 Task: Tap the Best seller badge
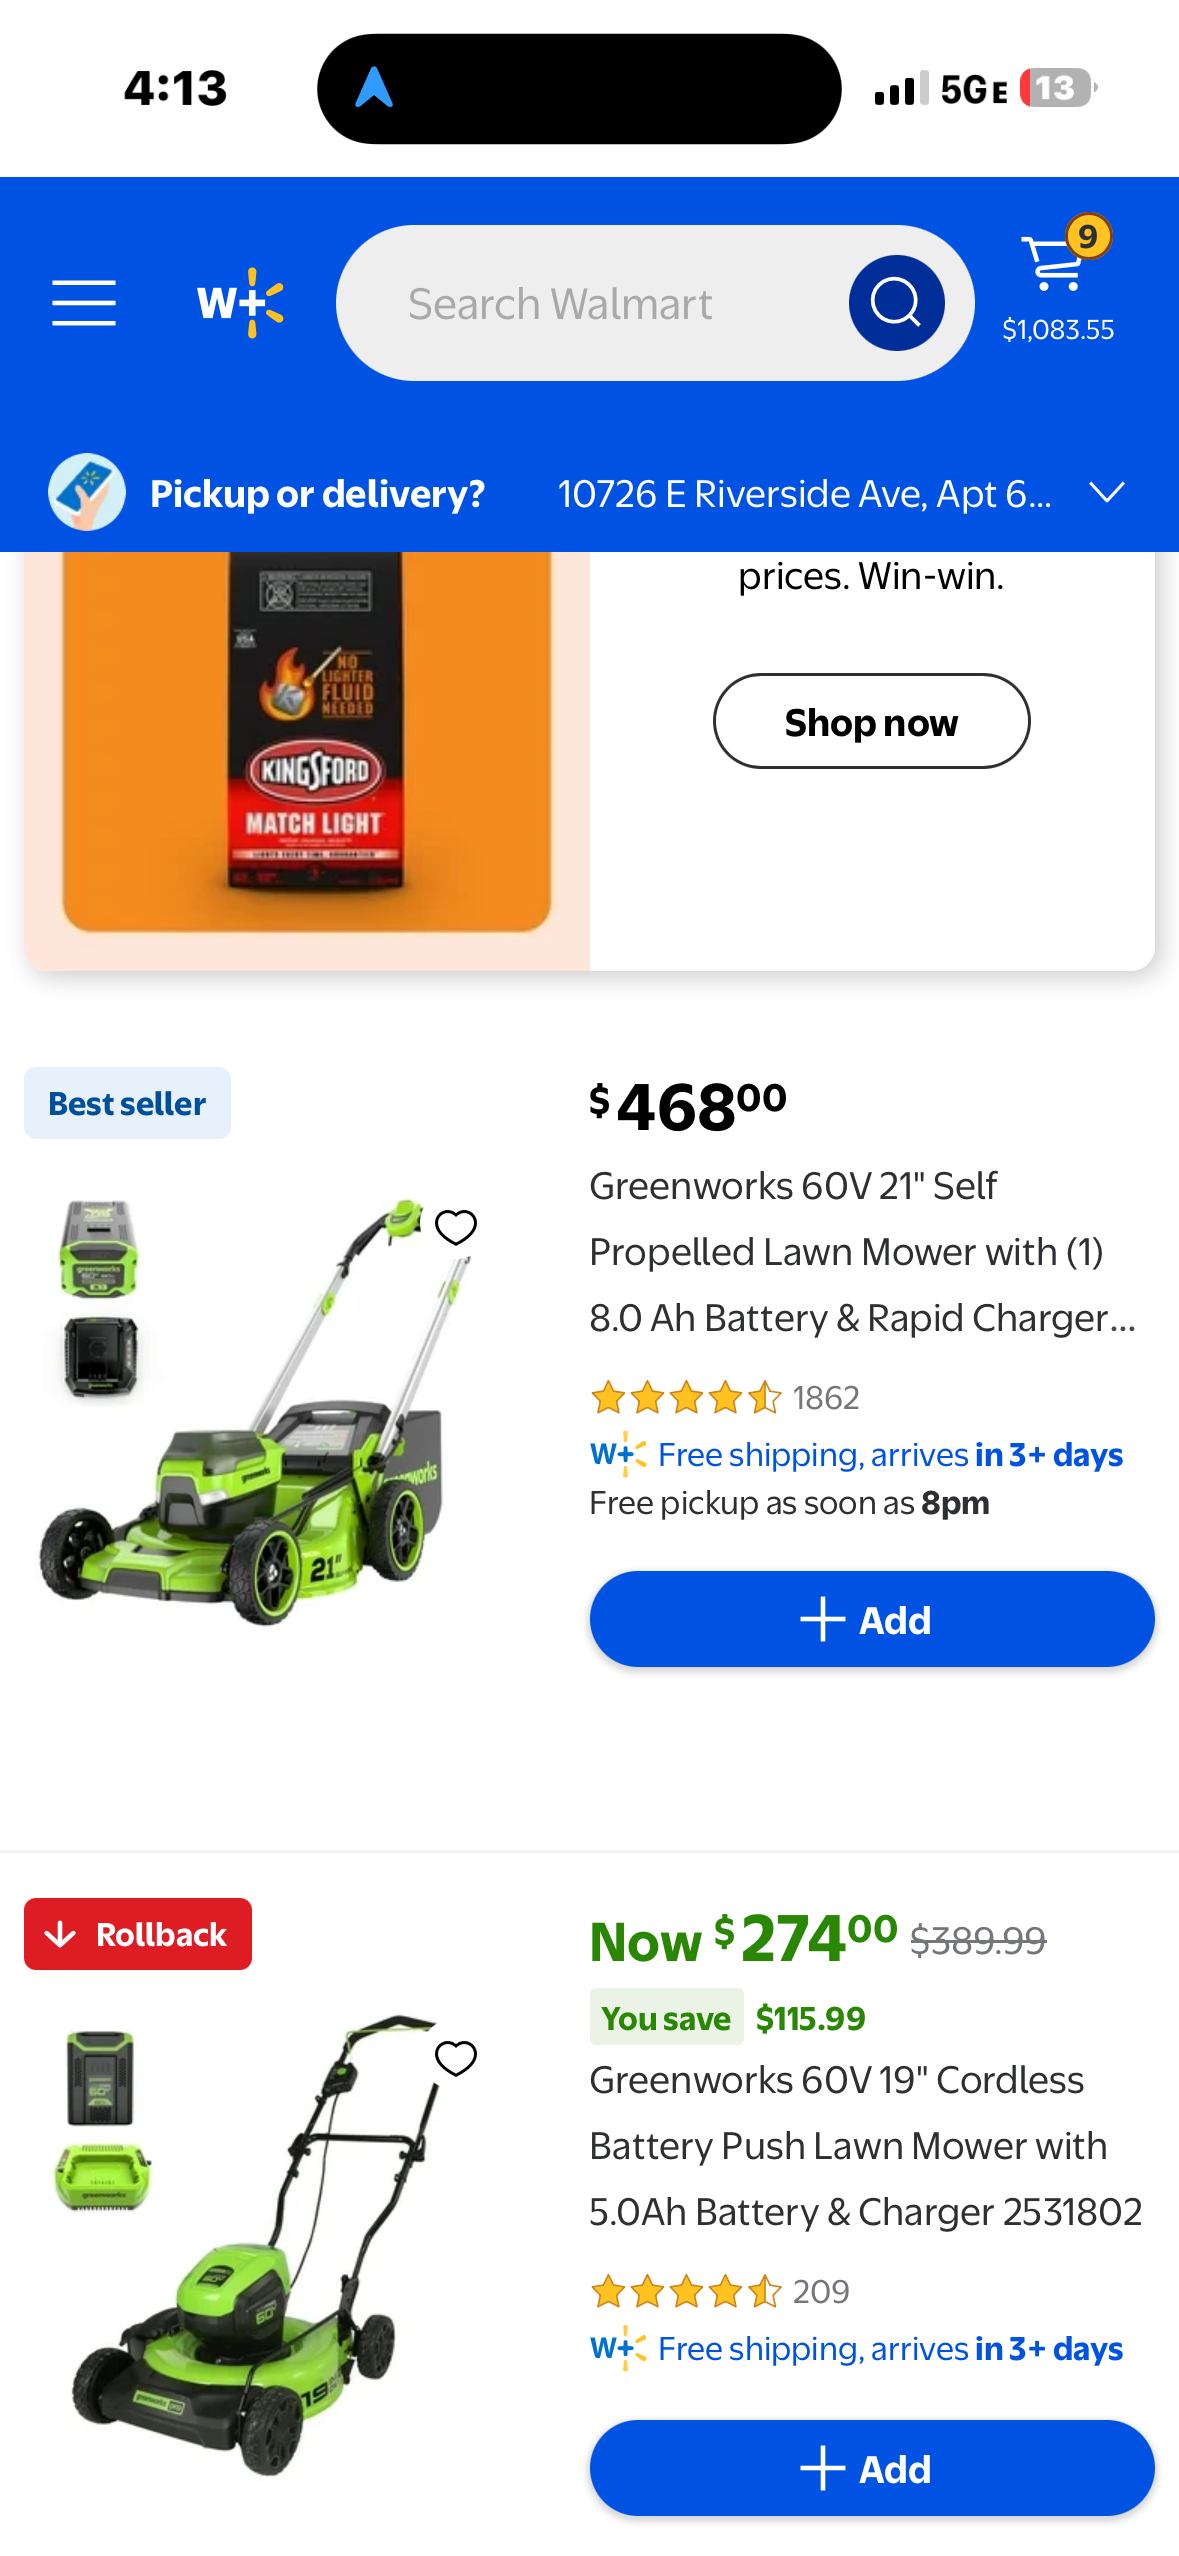127,1103
